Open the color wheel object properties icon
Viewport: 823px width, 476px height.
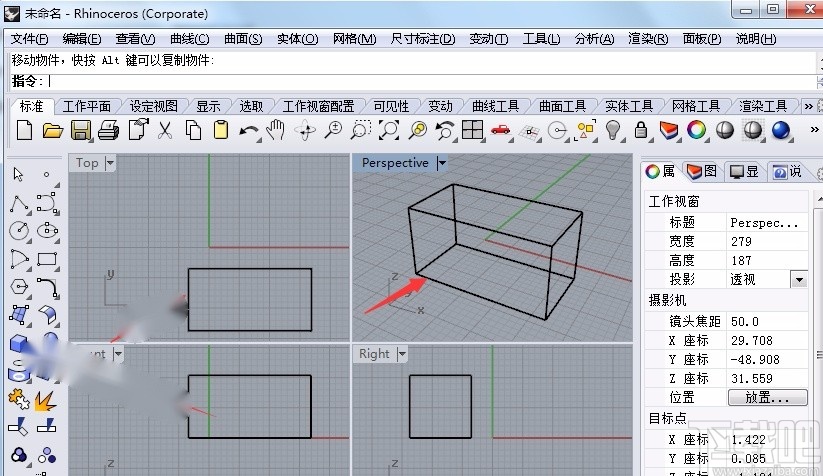click(697, 130)
